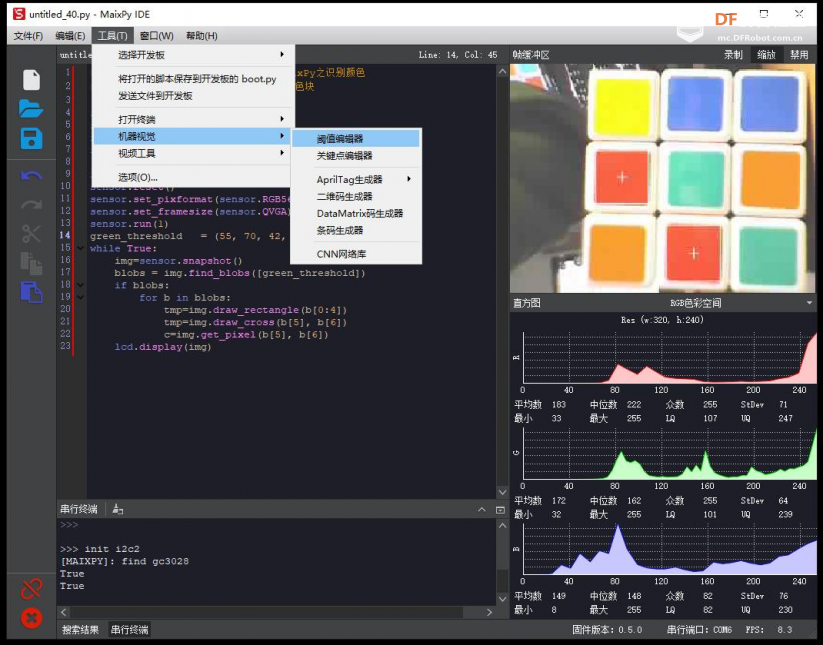
Task: Click the terminal horizontal scroll right arrow
Action: coord(490,612)
